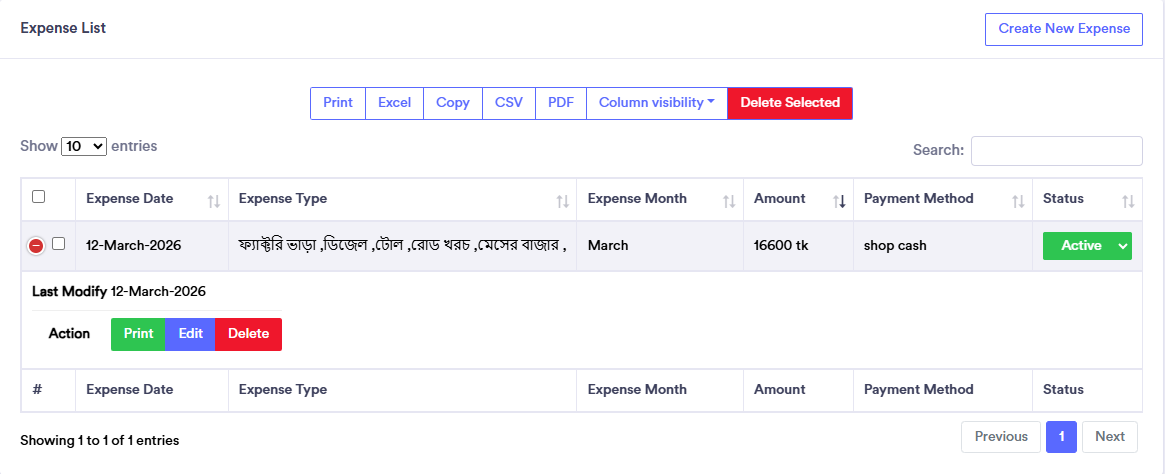This screenshot has width=1165, height=474.
Task: Sort by Payment Method column arrows
Action: click(x=1017, y=201)
